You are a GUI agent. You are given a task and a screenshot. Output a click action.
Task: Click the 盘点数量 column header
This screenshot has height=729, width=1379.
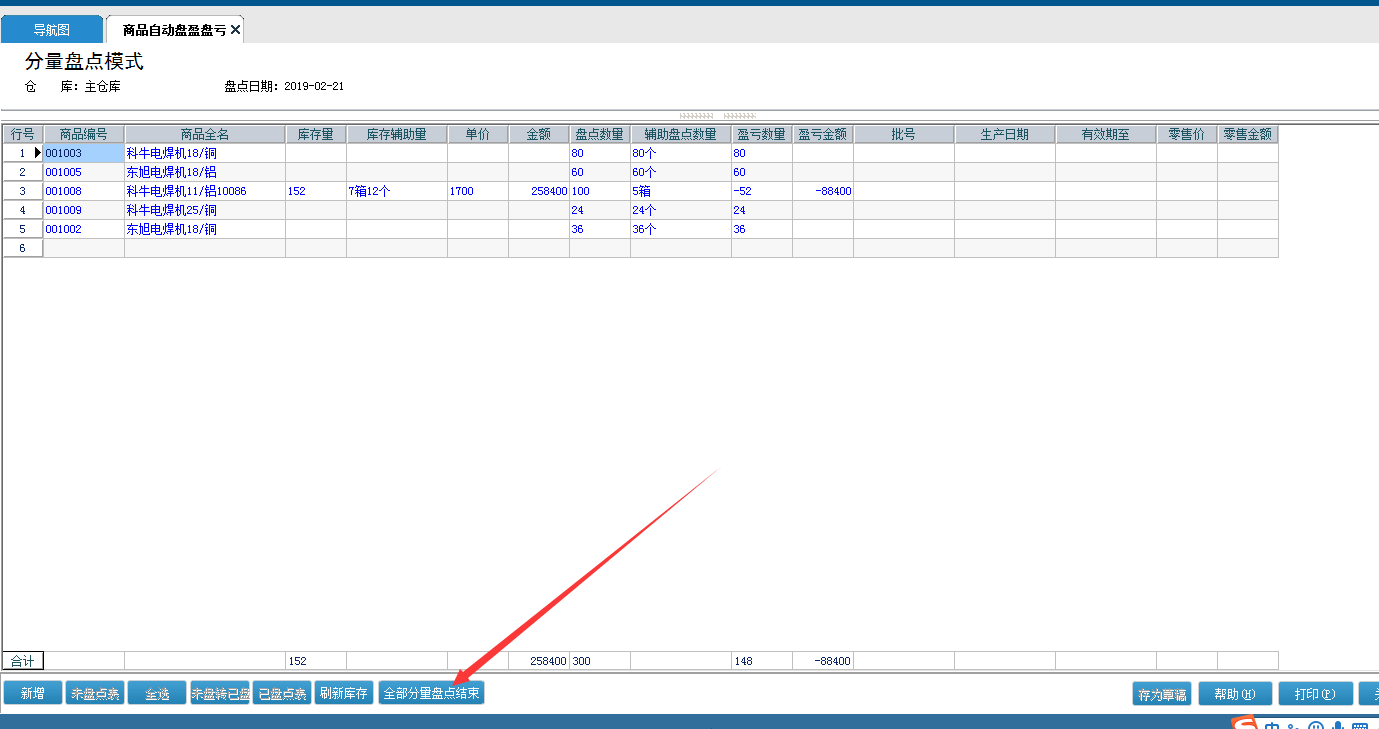coord(599,134)
